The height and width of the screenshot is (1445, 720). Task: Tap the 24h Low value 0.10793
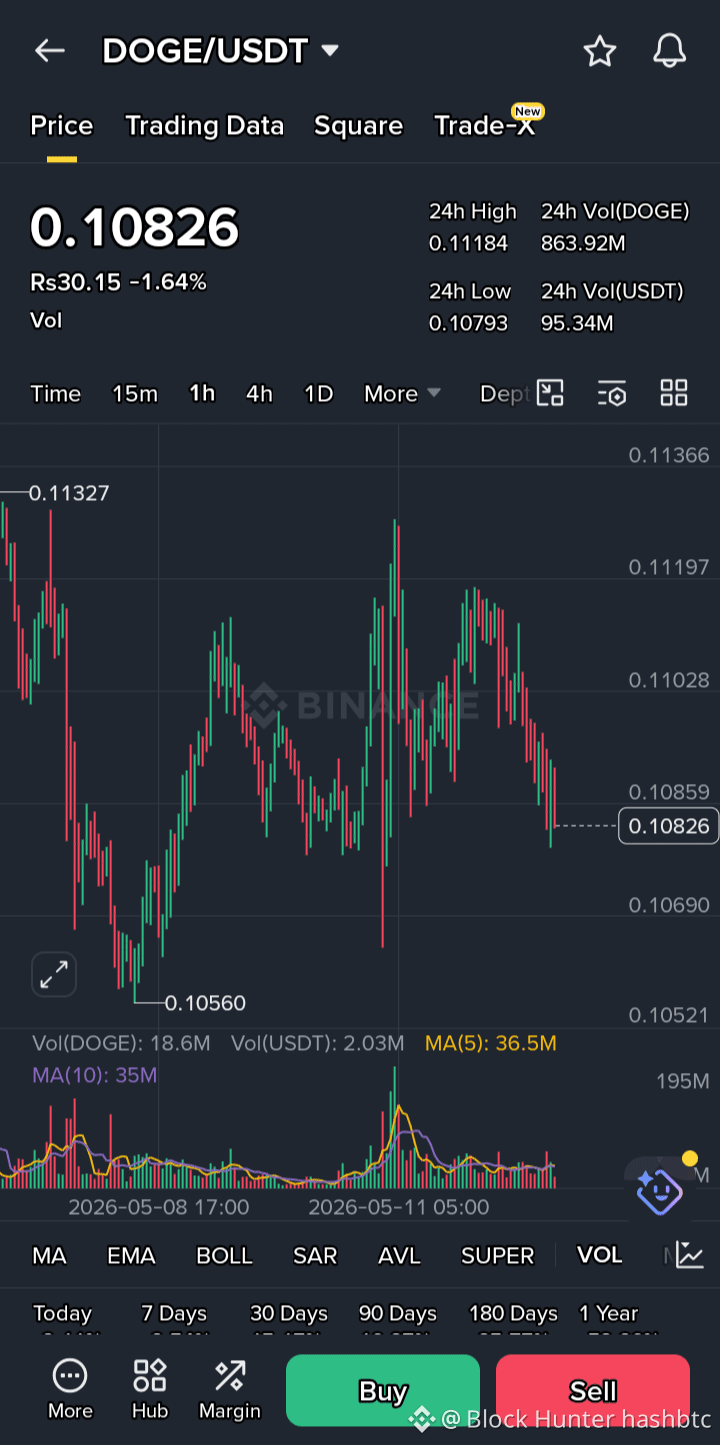tap(468, 323)
